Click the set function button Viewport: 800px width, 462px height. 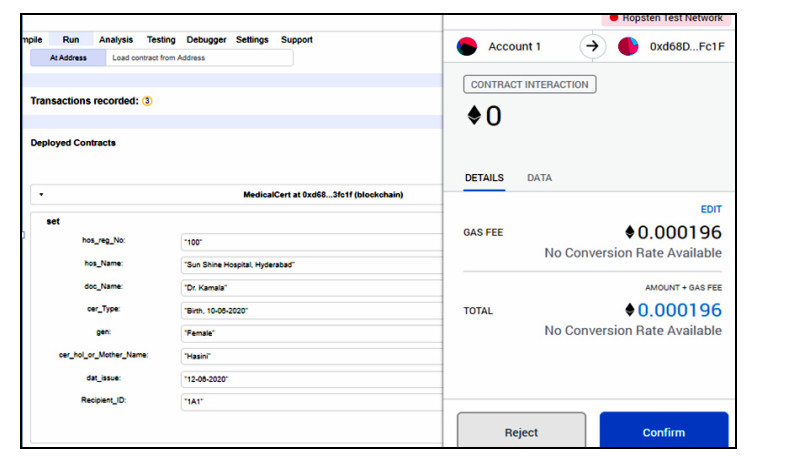tap(53, 221)
